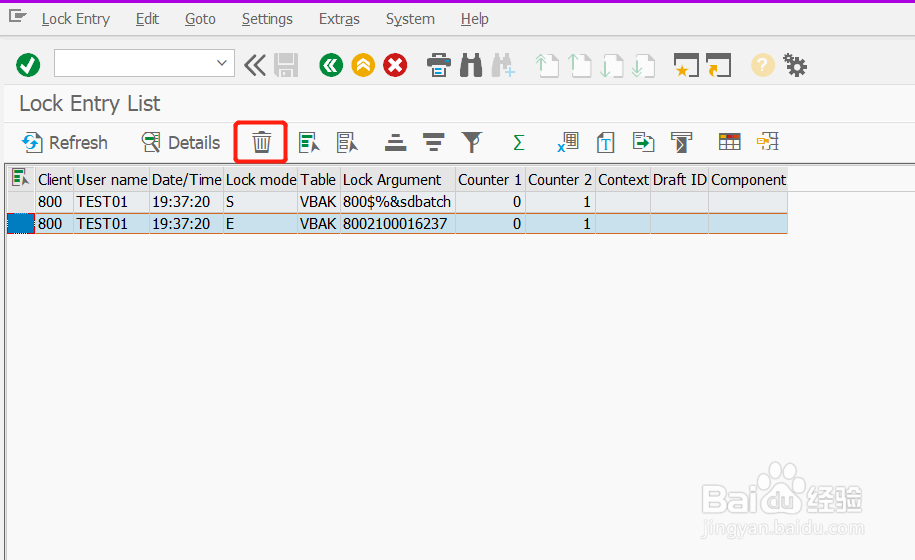Collapse the command field with double chevron
Viewport: 915px width, 560px height.
(255, 65)
